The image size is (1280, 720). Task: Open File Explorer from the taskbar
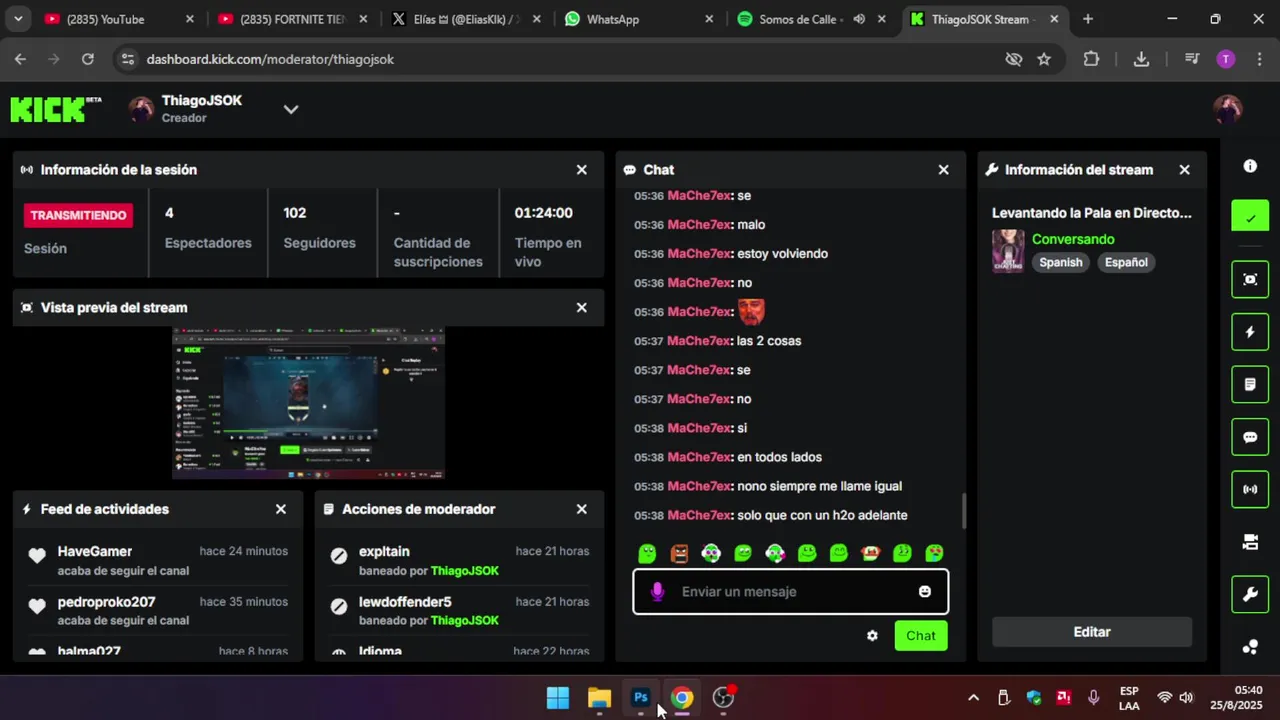coord(599,698)
